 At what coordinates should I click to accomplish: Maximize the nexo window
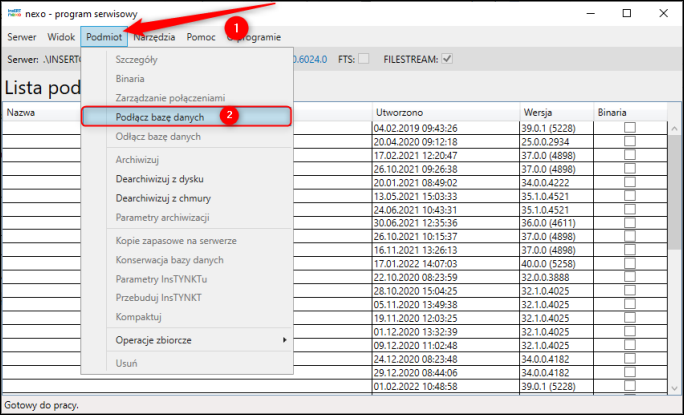click(x=627, y=13)
